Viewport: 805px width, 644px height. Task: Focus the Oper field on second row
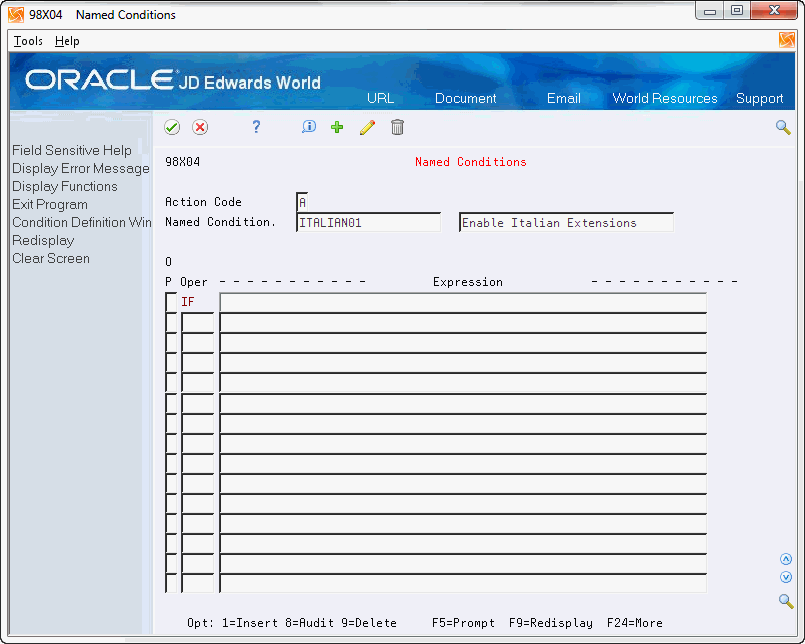197,323
